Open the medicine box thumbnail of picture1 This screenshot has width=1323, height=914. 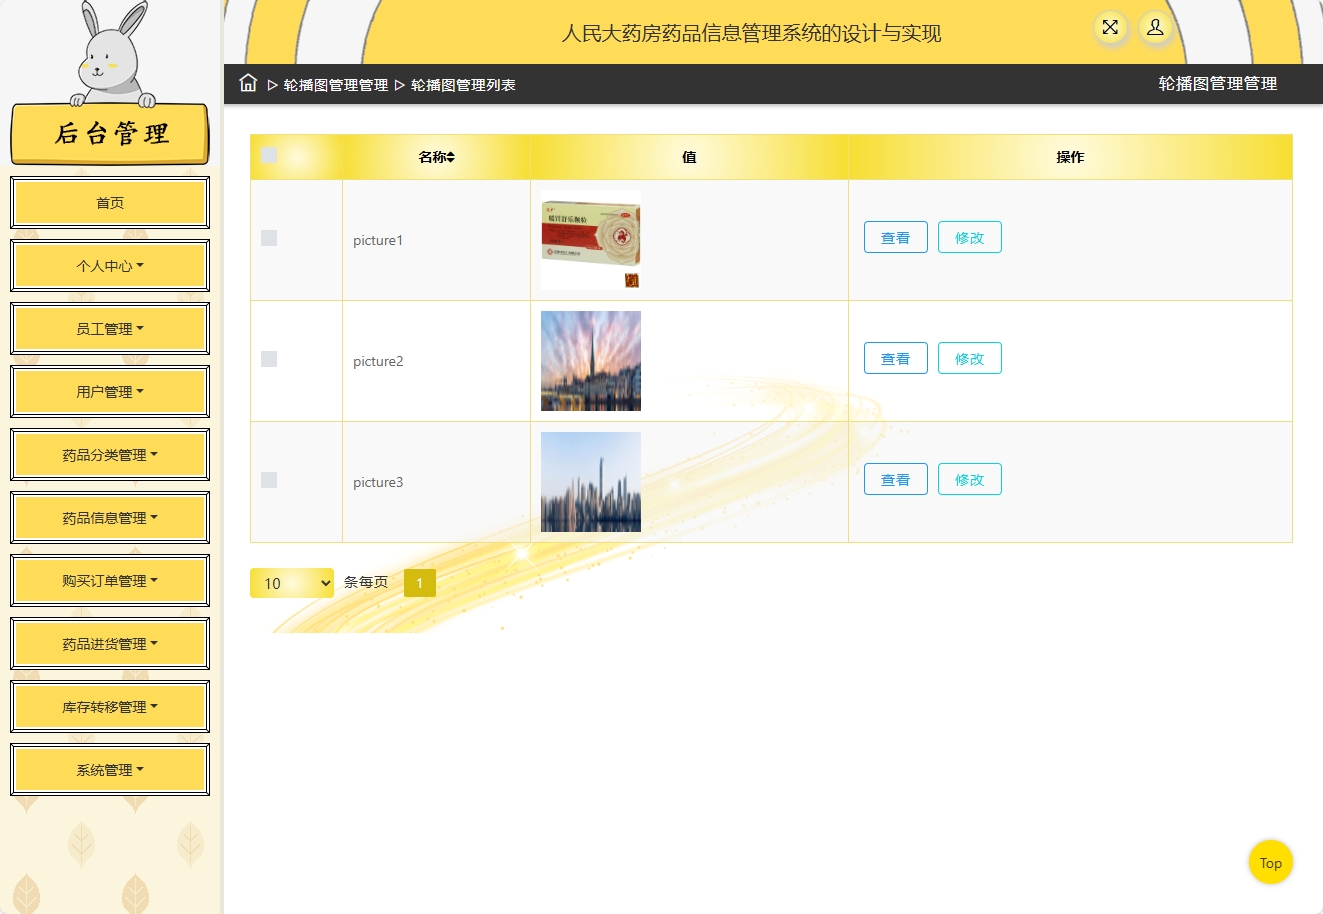[591, 240]
